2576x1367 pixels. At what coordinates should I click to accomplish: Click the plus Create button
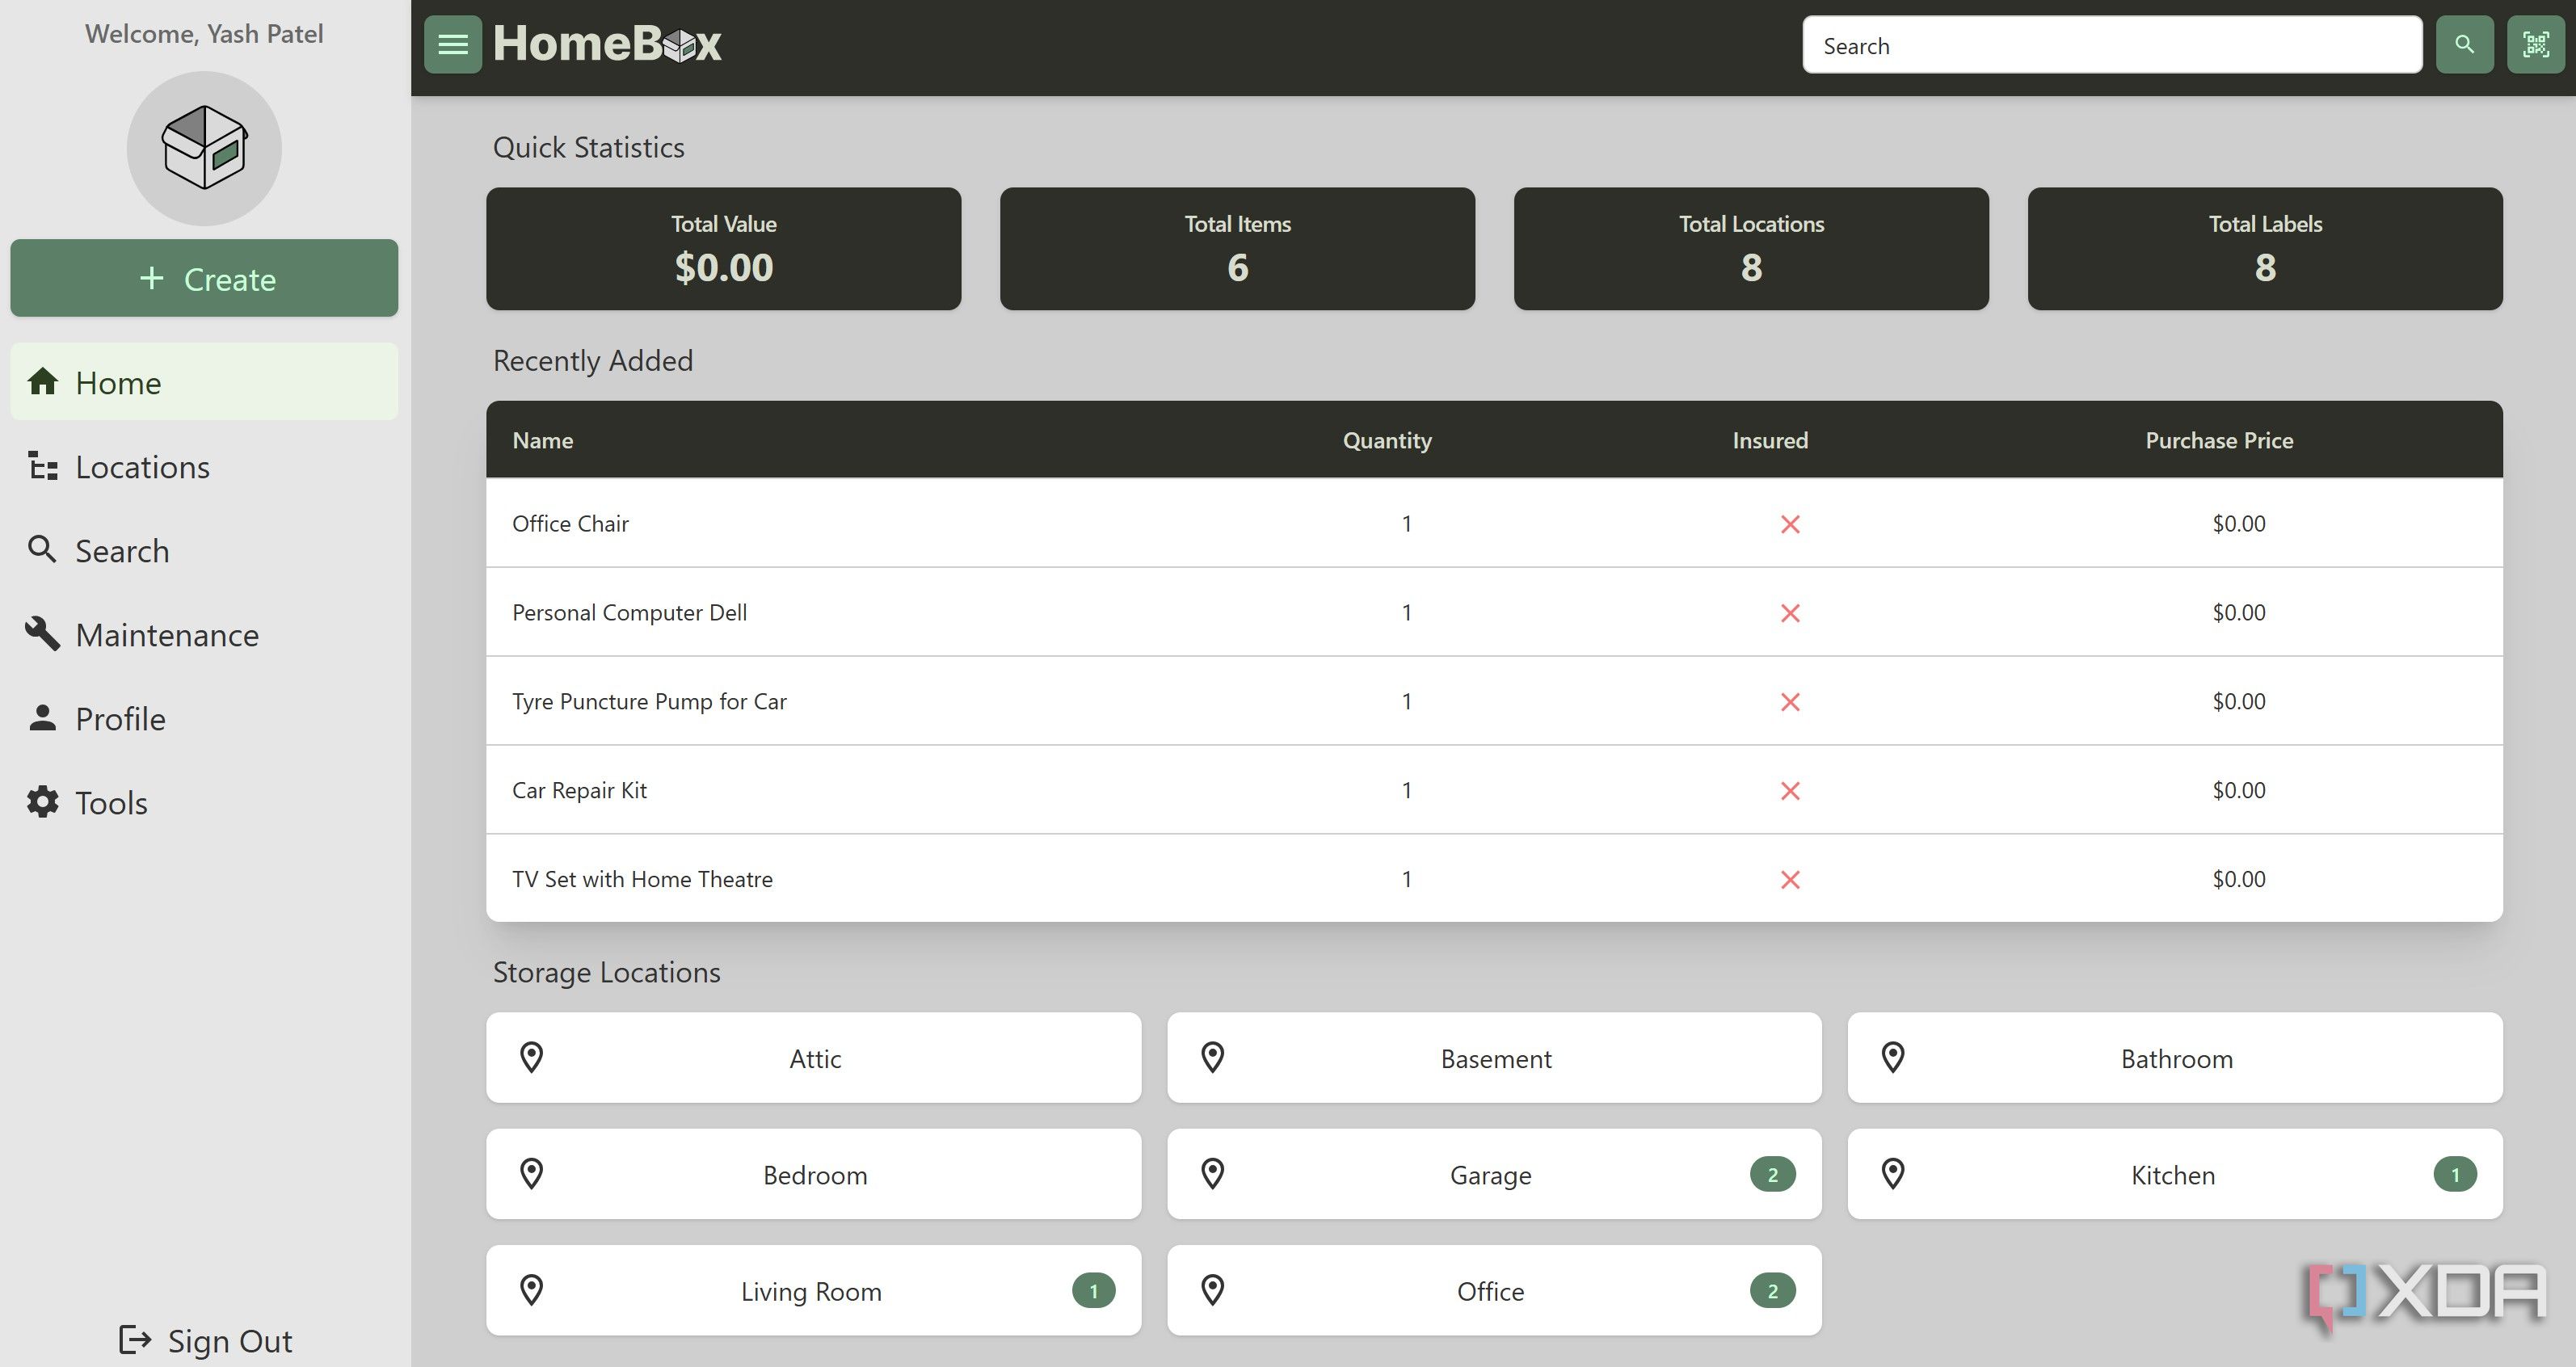204,278
